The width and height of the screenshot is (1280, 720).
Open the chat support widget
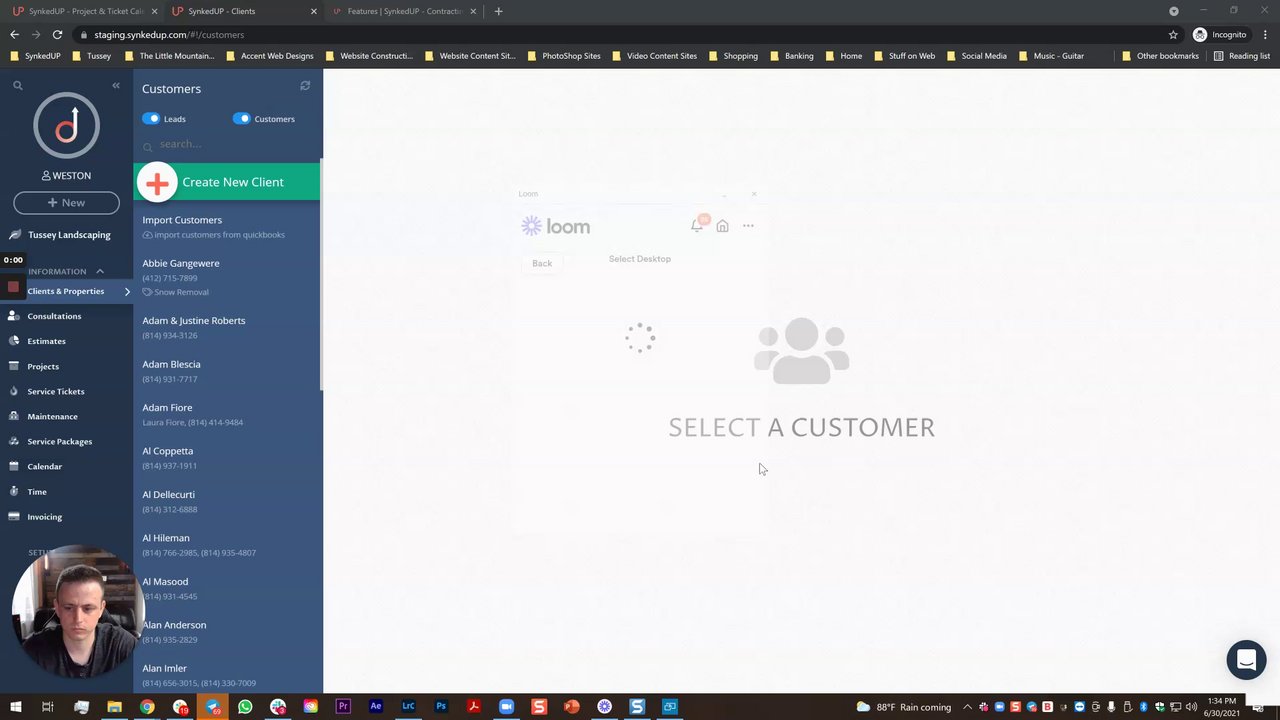[x=1246, y=660]
